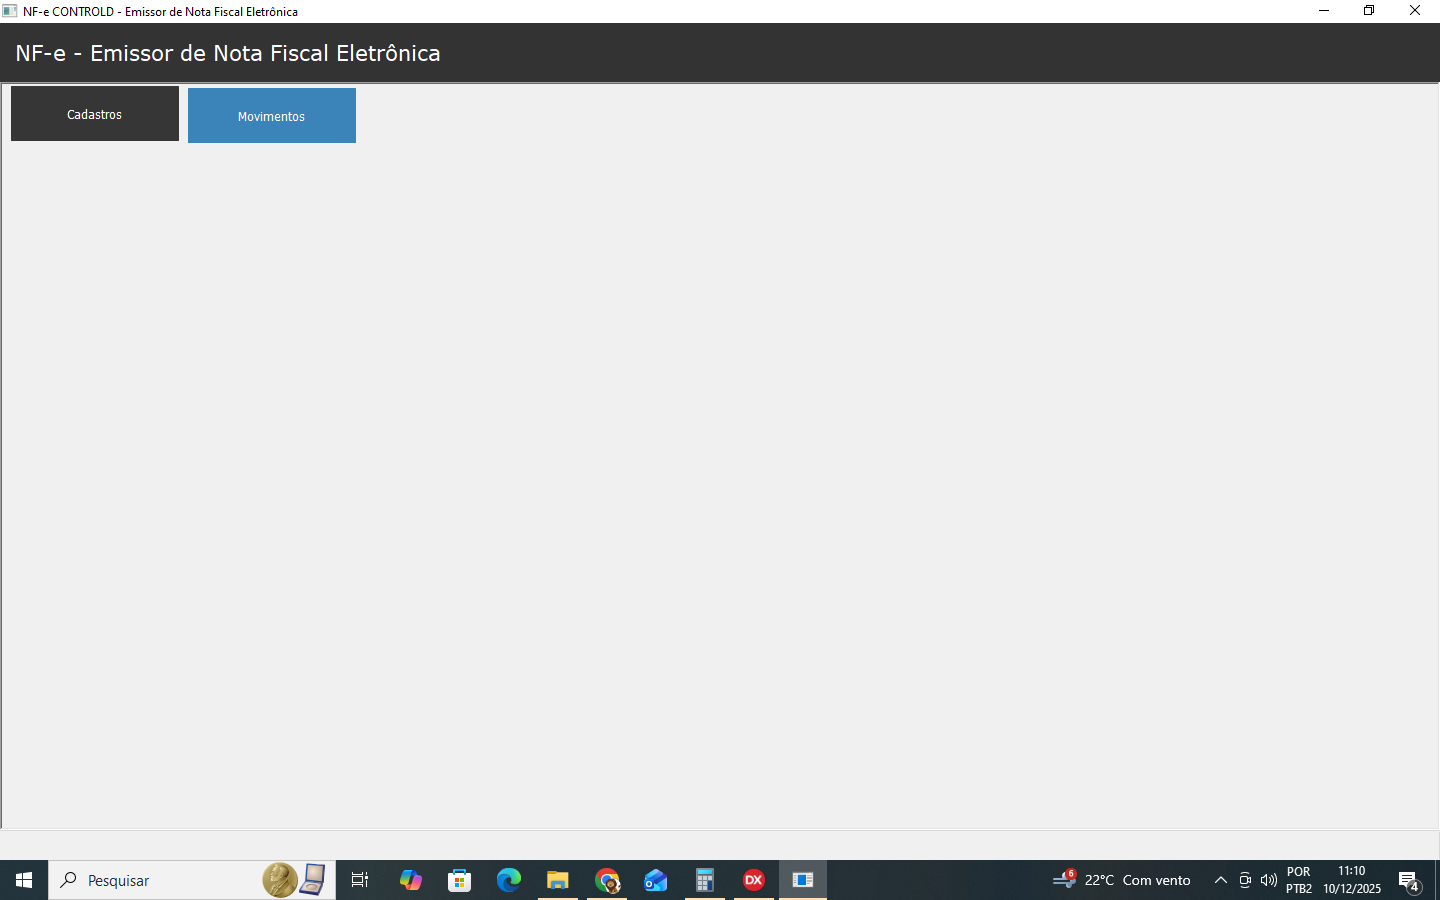Switch to the red DX app

754,880
